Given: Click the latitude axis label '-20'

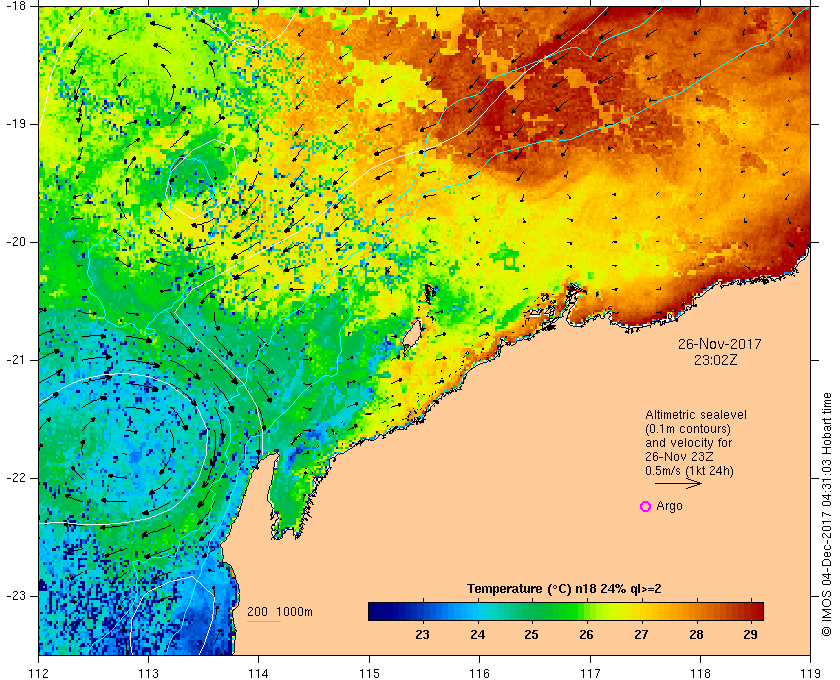Looking at the screenshot, I should point(15,242).
